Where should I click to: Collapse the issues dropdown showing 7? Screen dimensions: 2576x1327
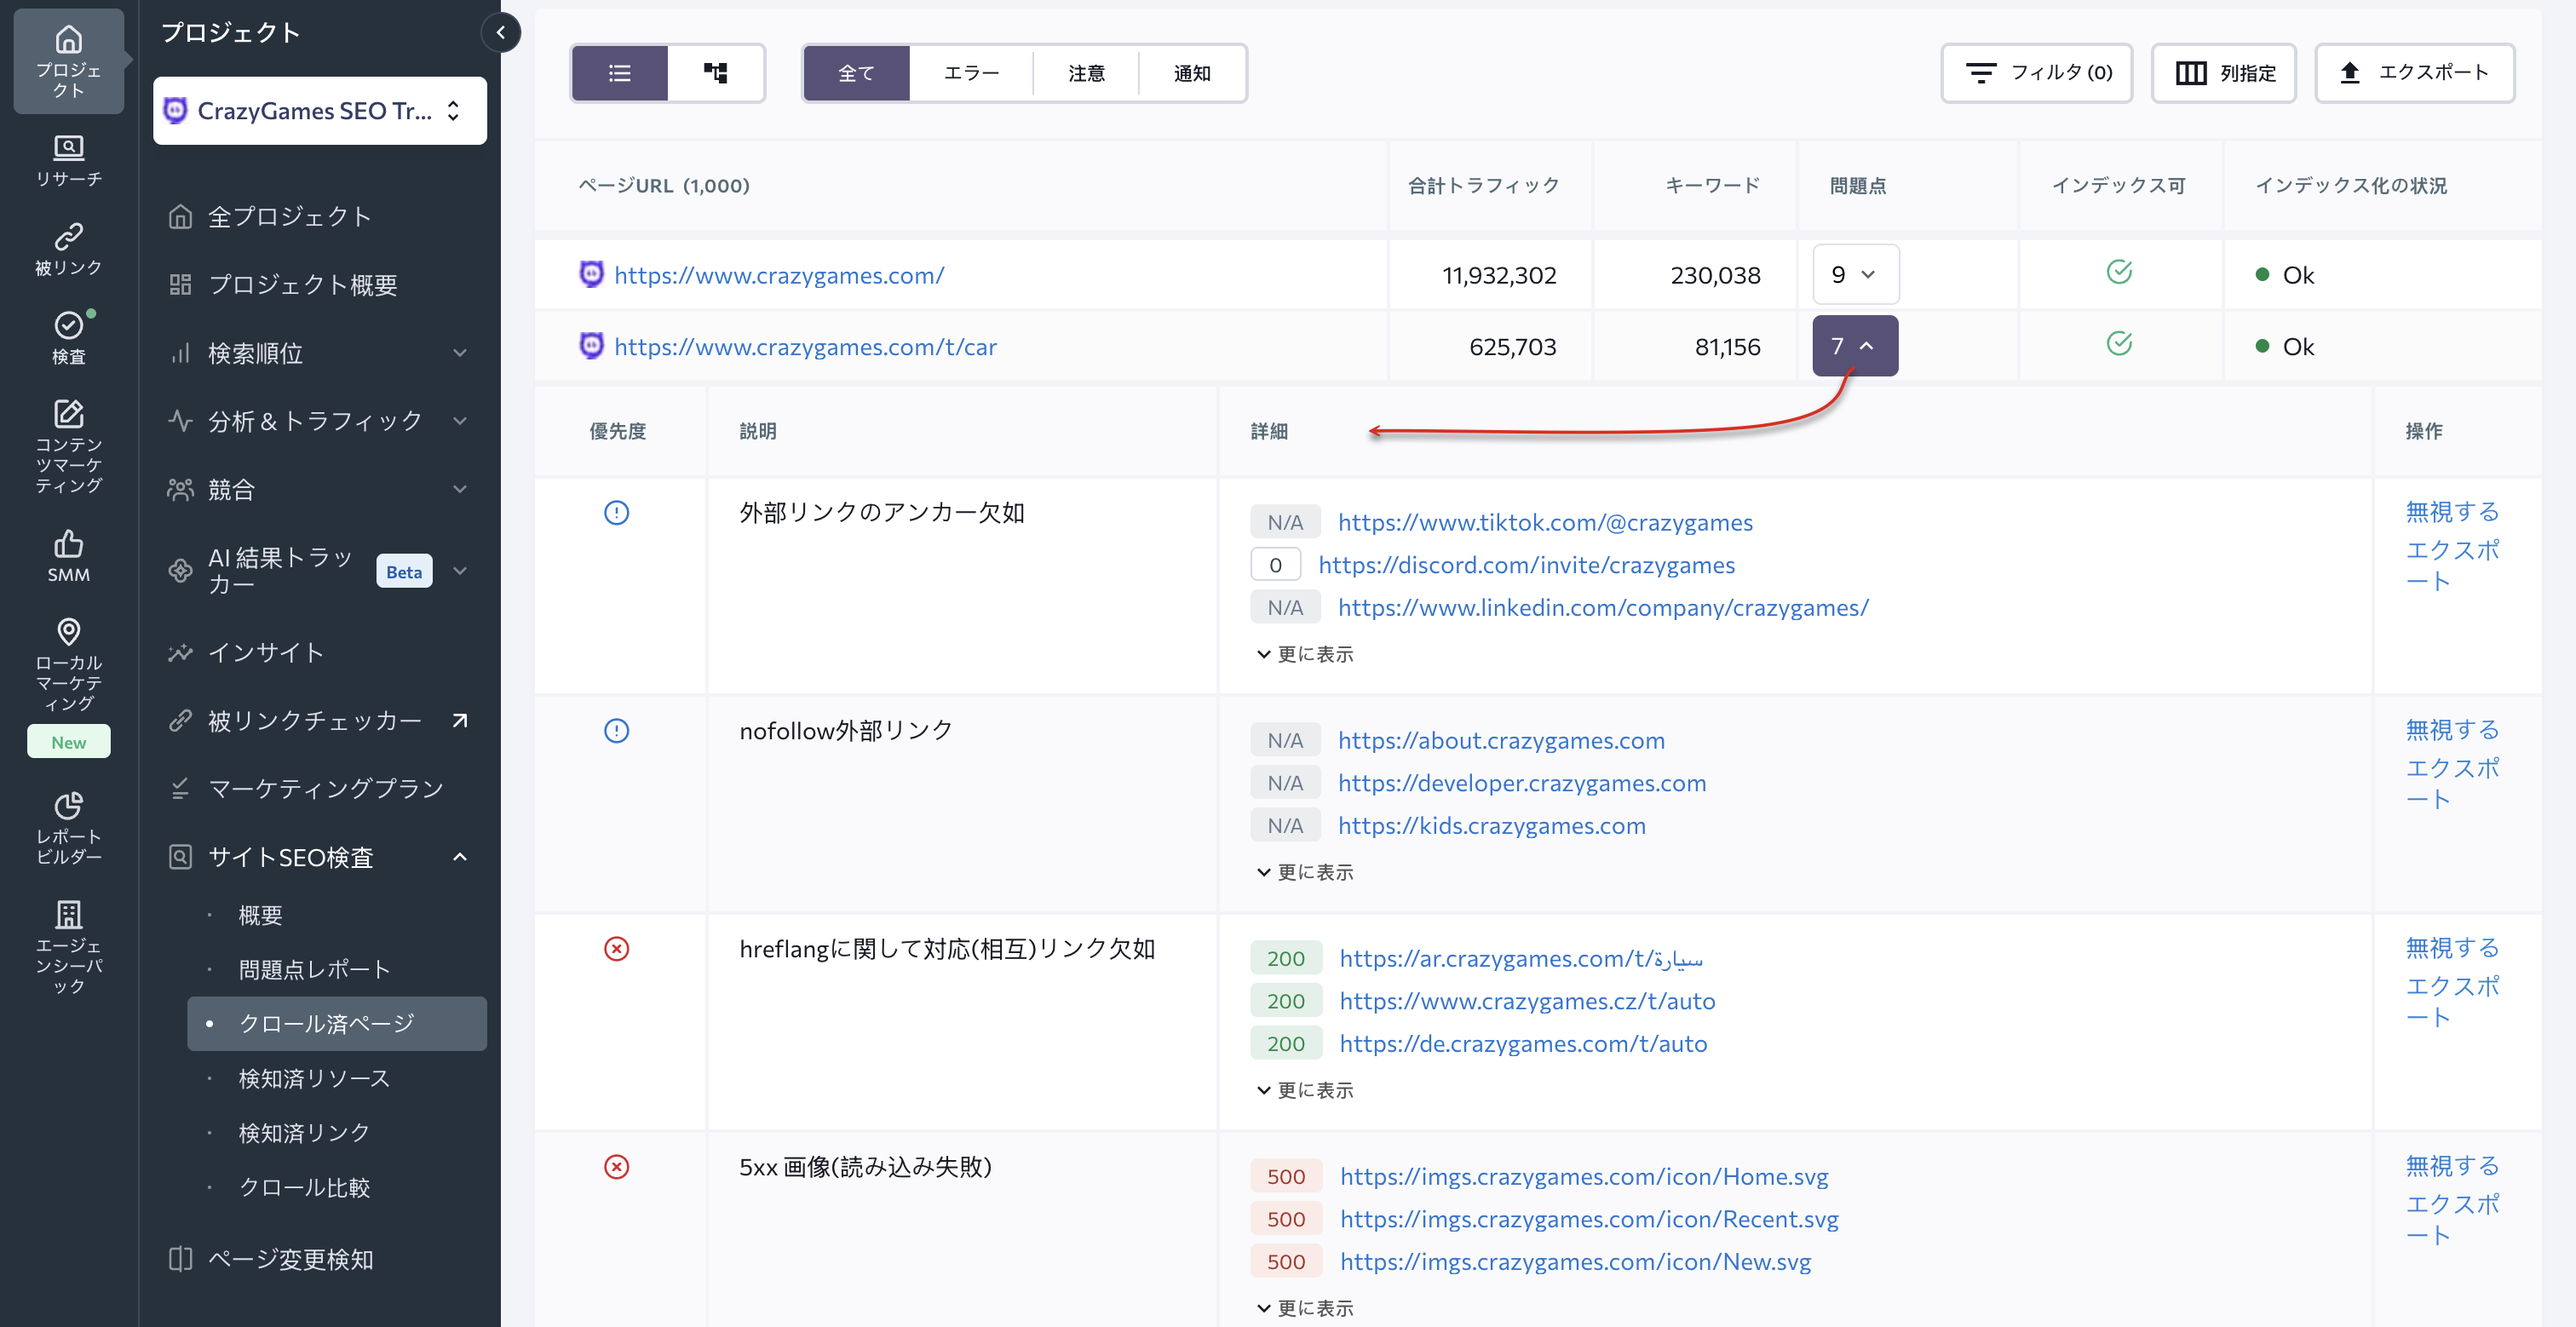click(1855, 346)
